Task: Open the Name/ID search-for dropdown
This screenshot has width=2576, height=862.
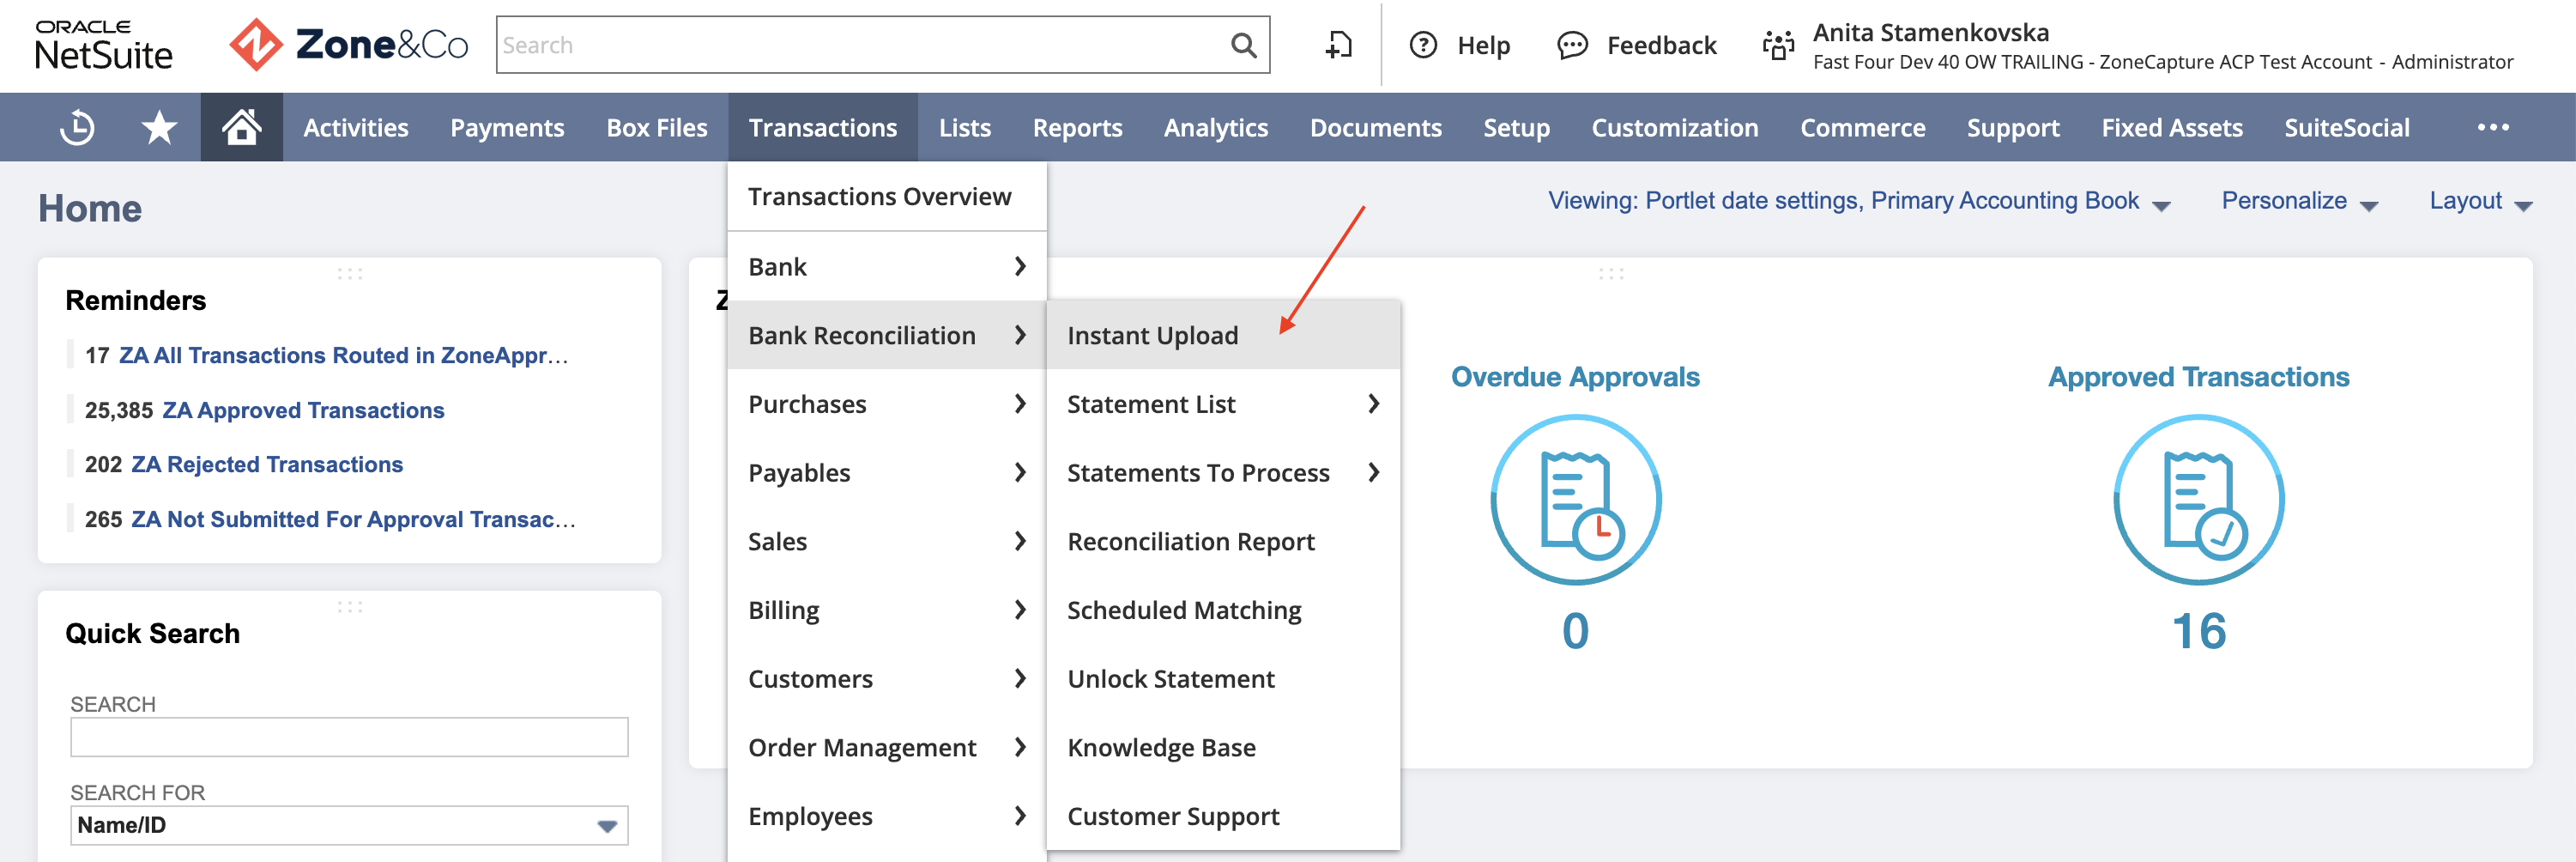Action: click(349, 825)
